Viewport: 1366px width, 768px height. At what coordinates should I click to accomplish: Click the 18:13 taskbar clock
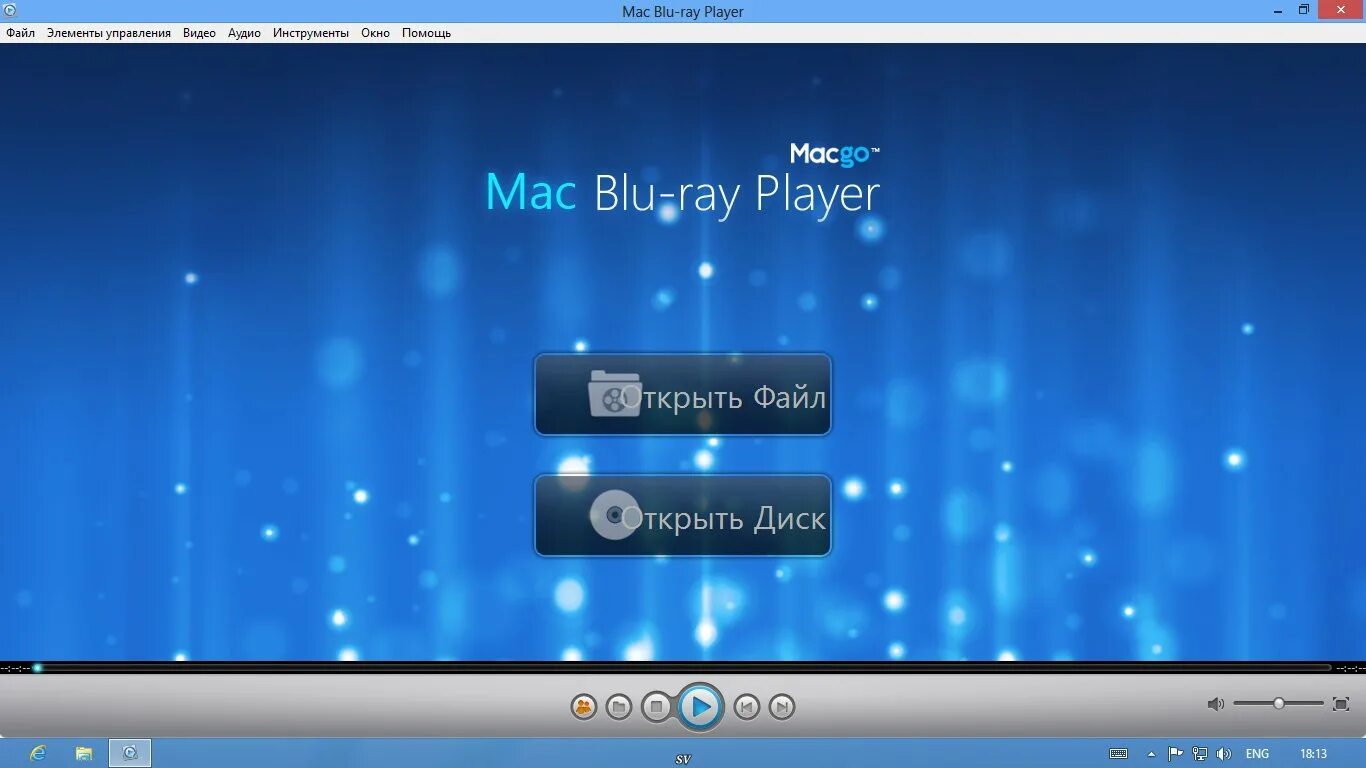1314,754
